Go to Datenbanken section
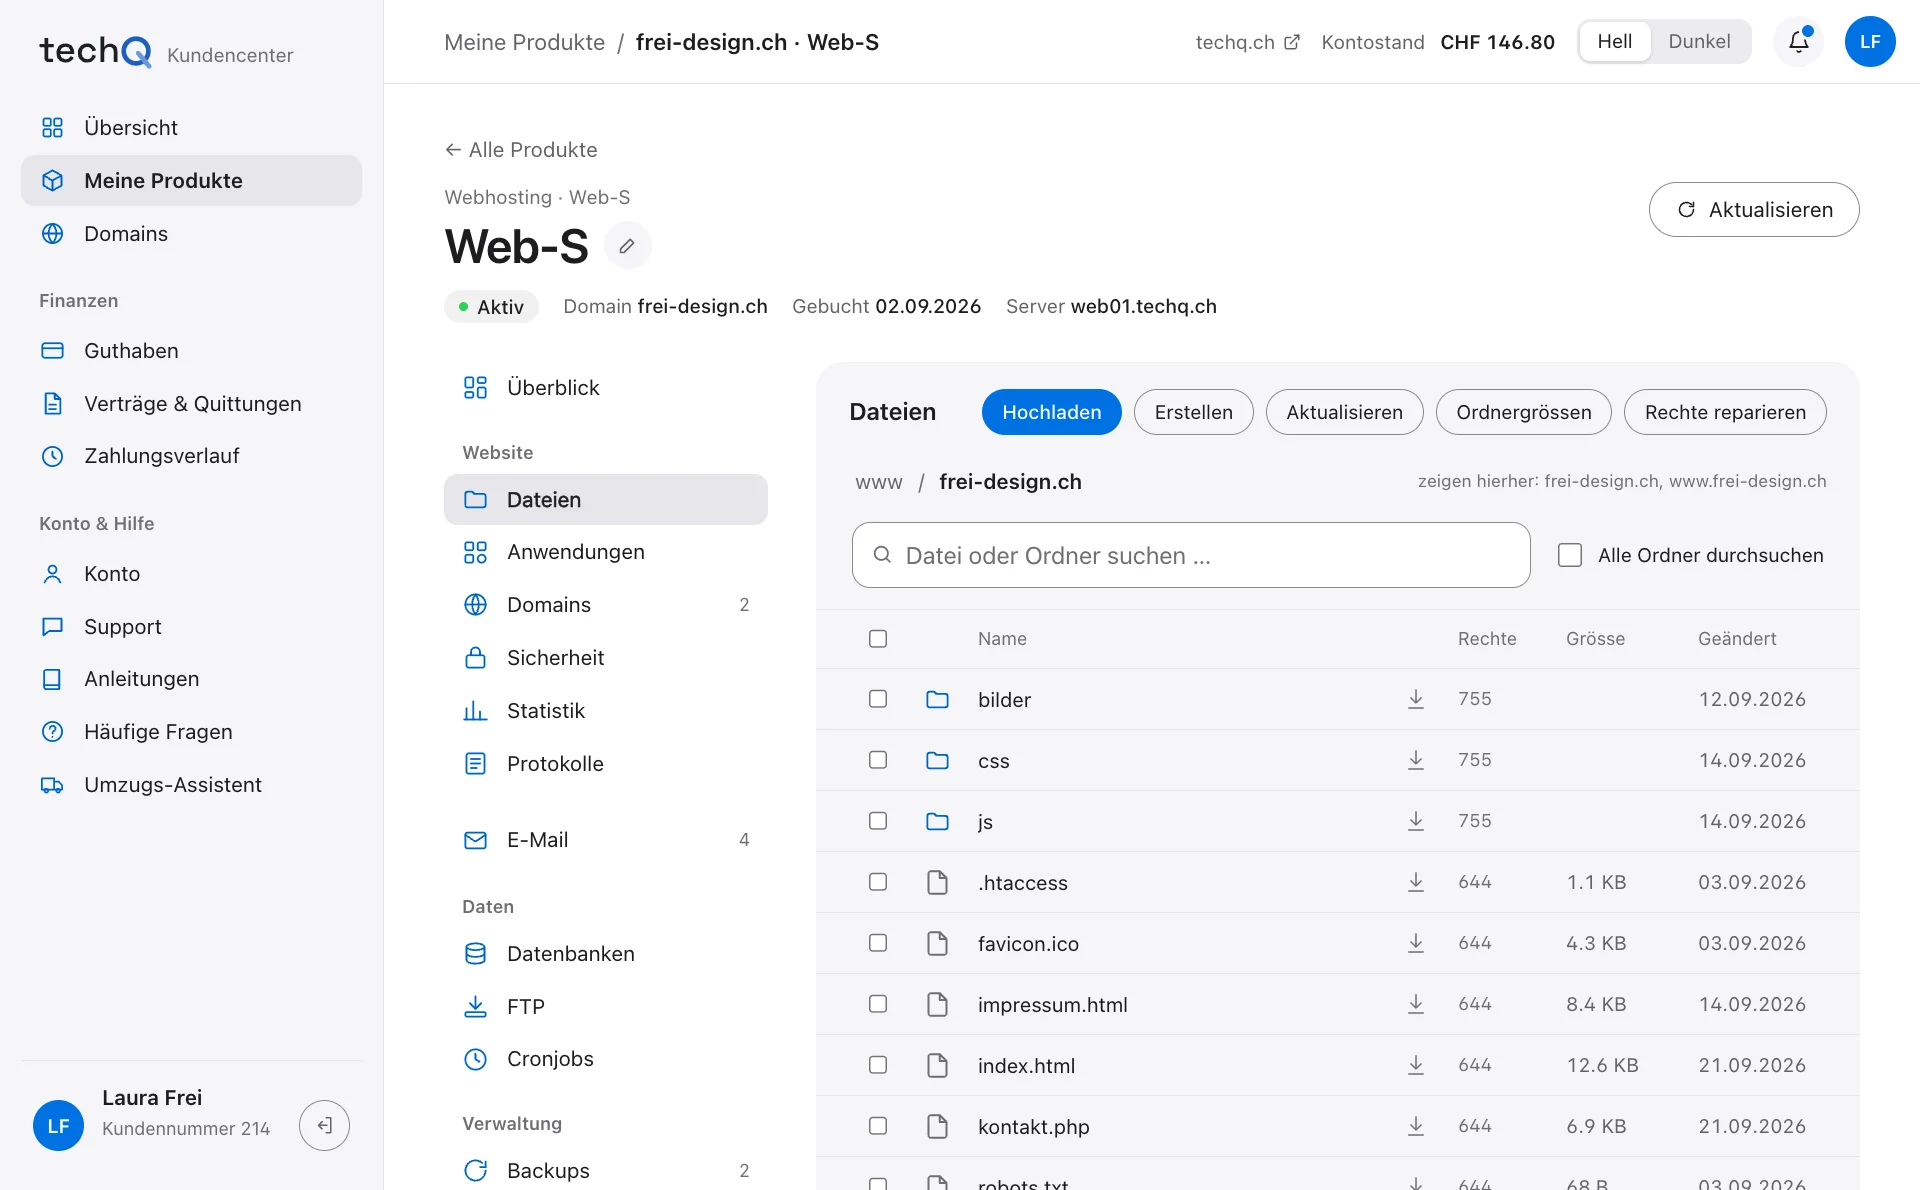 pos(605,954)
